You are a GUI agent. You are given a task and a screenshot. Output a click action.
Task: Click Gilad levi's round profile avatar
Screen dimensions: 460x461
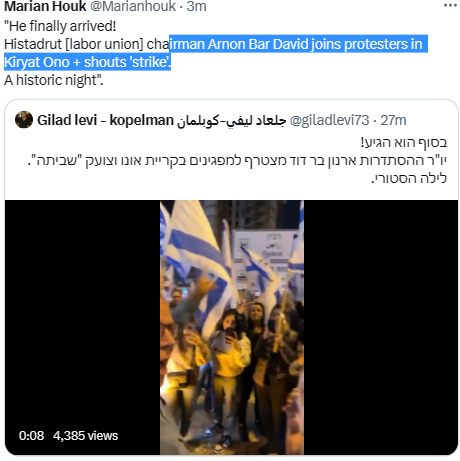[x=24, y=120]
